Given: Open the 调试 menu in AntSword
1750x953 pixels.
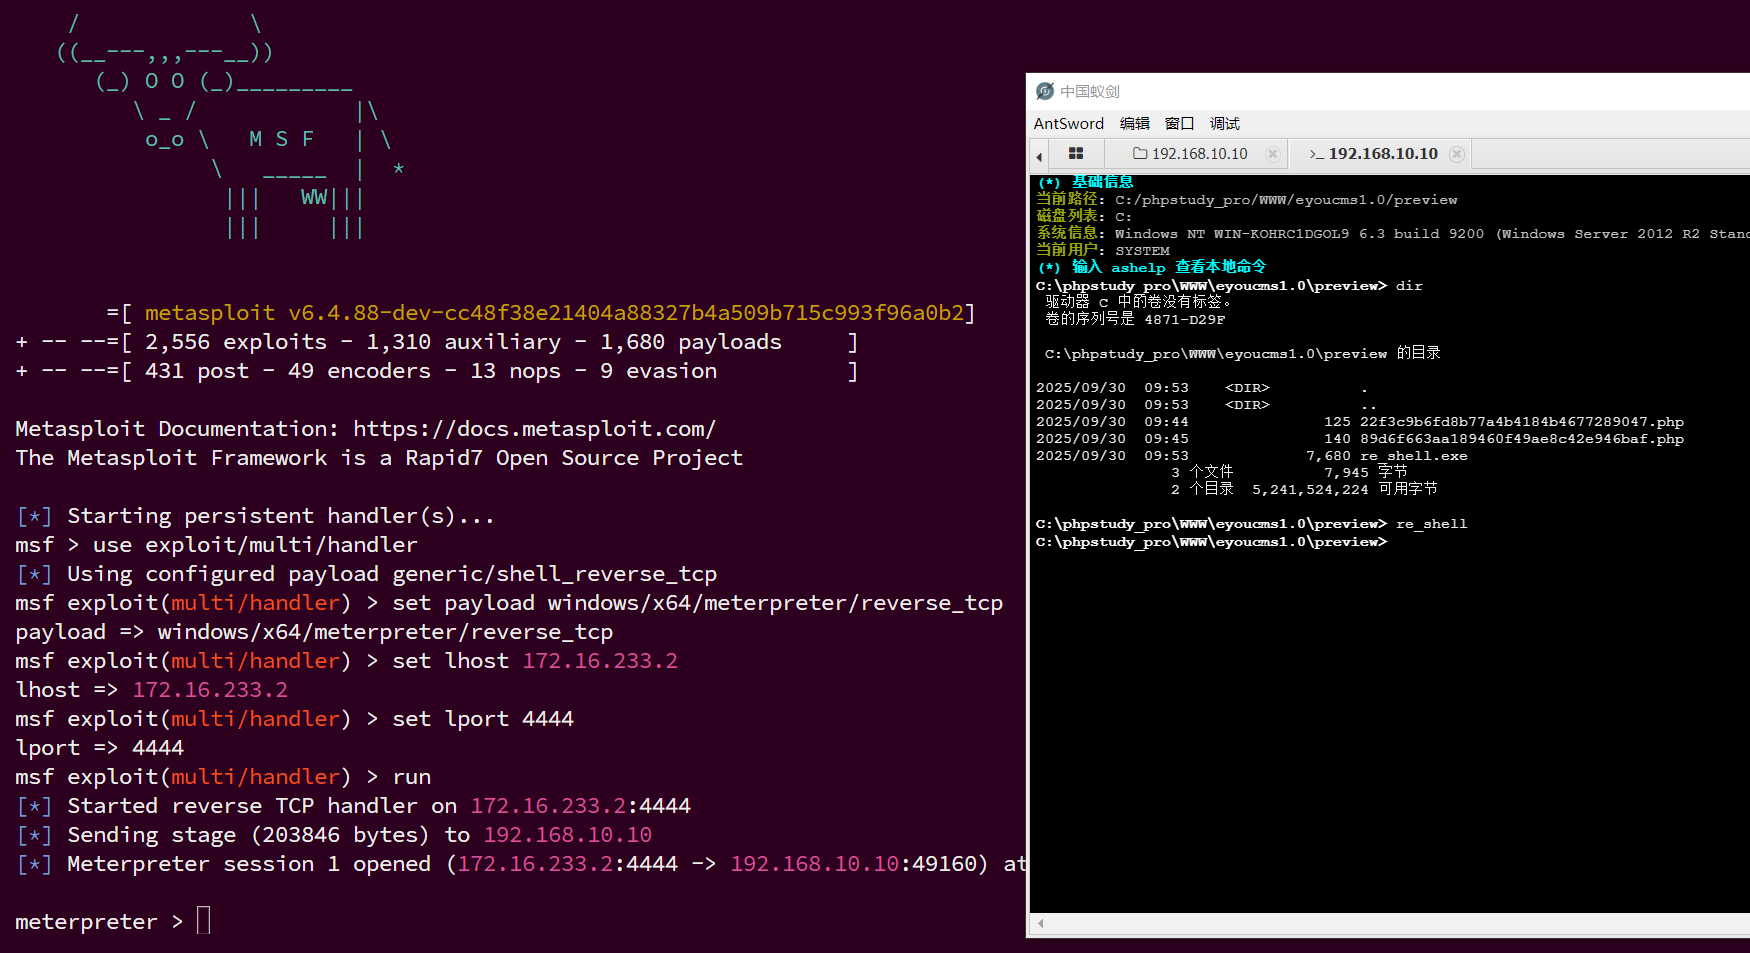Looking at the screenshot, I should (1225, 123).
